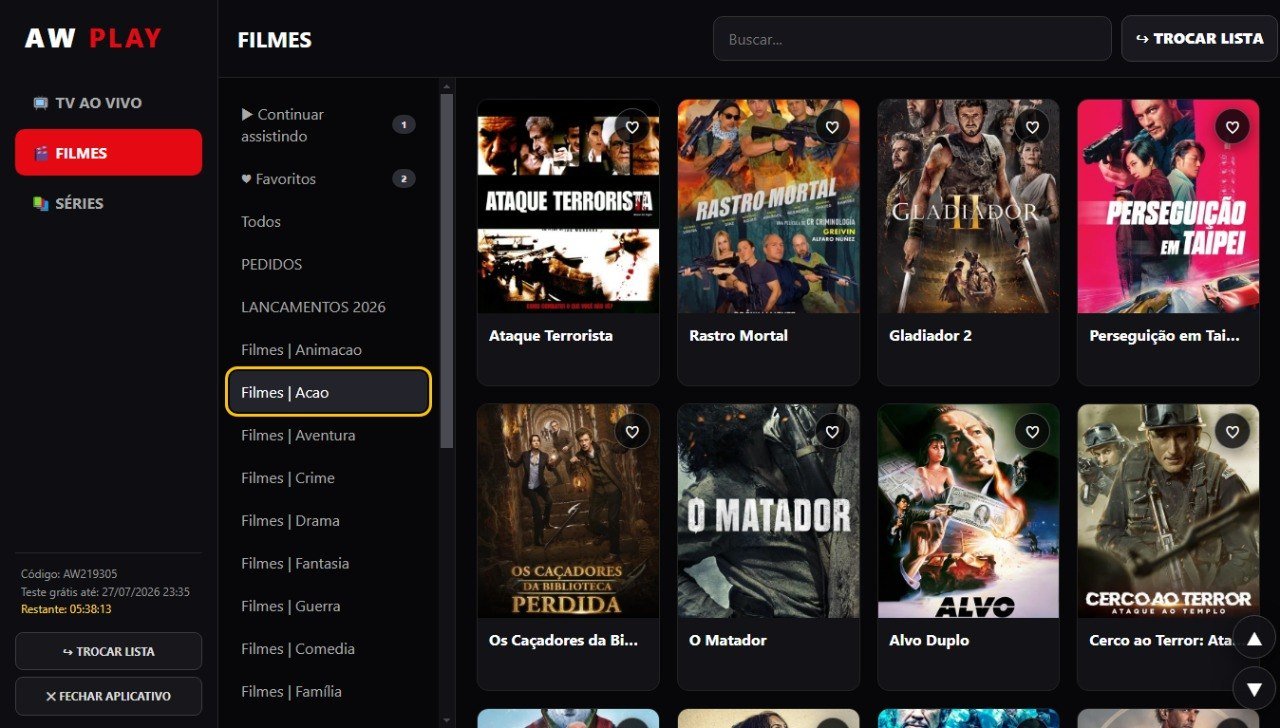Click the heart icon on O Matador
The height and width of the screenshot is (728, 1280).
832,432
